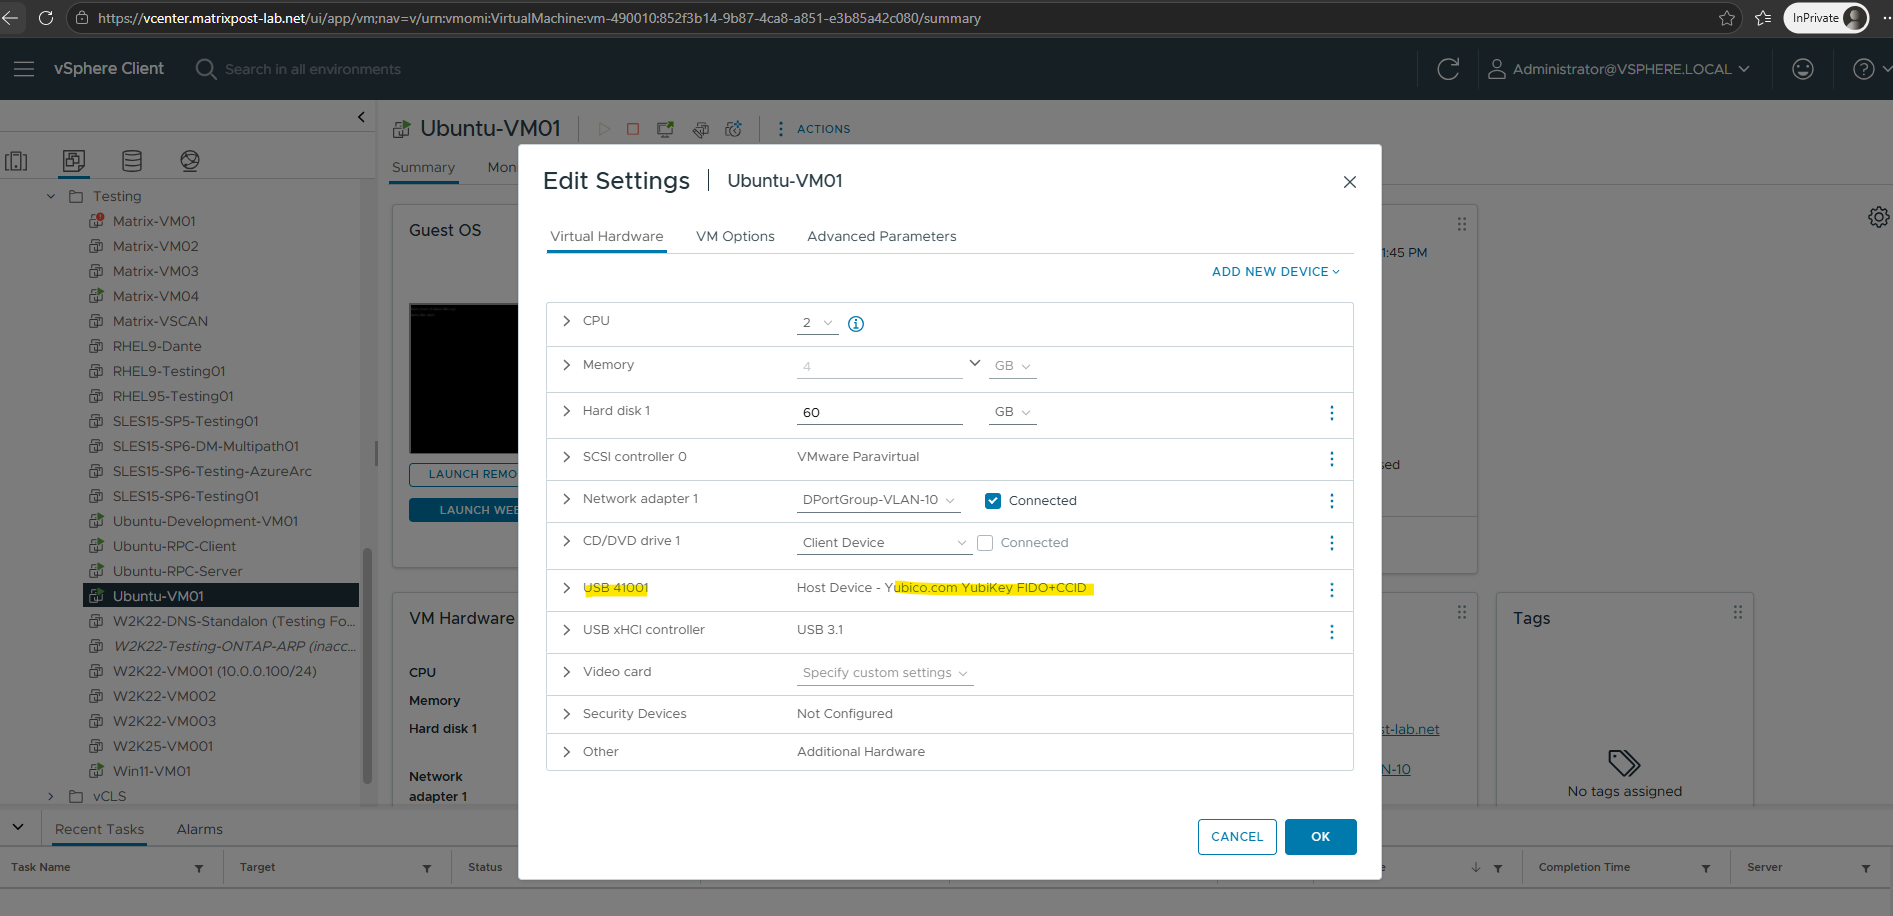This screenshot has height=916, width=1893.
Task: Click the Take Snapshot toolbar icon
Action: (x=734, y=129)
